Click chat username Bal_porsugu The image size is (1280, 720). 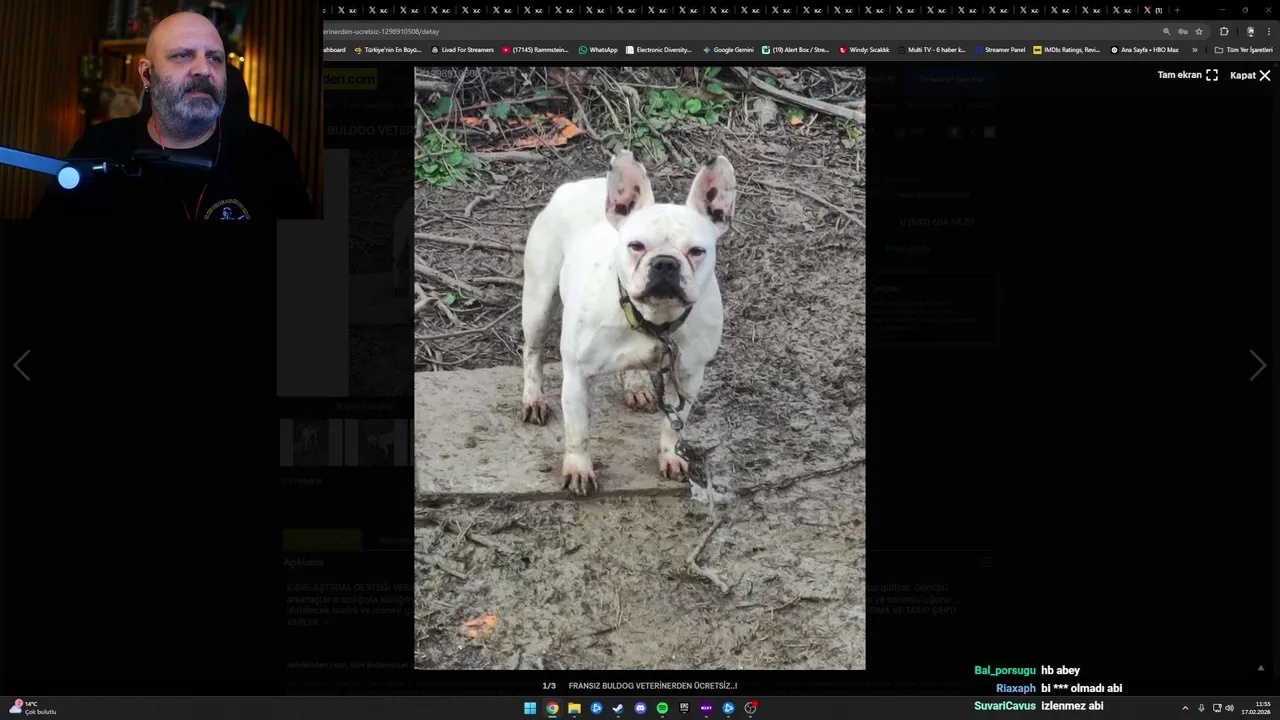click(x=1005, y=671)
